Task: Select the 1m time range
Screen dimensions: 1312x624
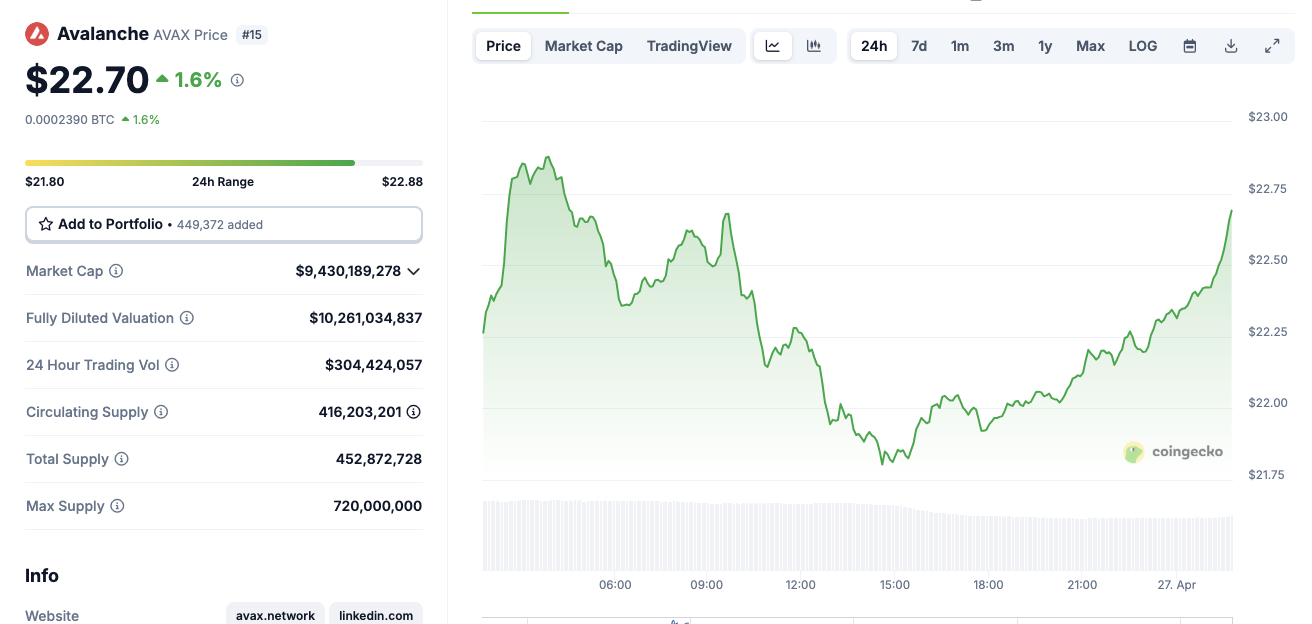Action: pos(960,46)
